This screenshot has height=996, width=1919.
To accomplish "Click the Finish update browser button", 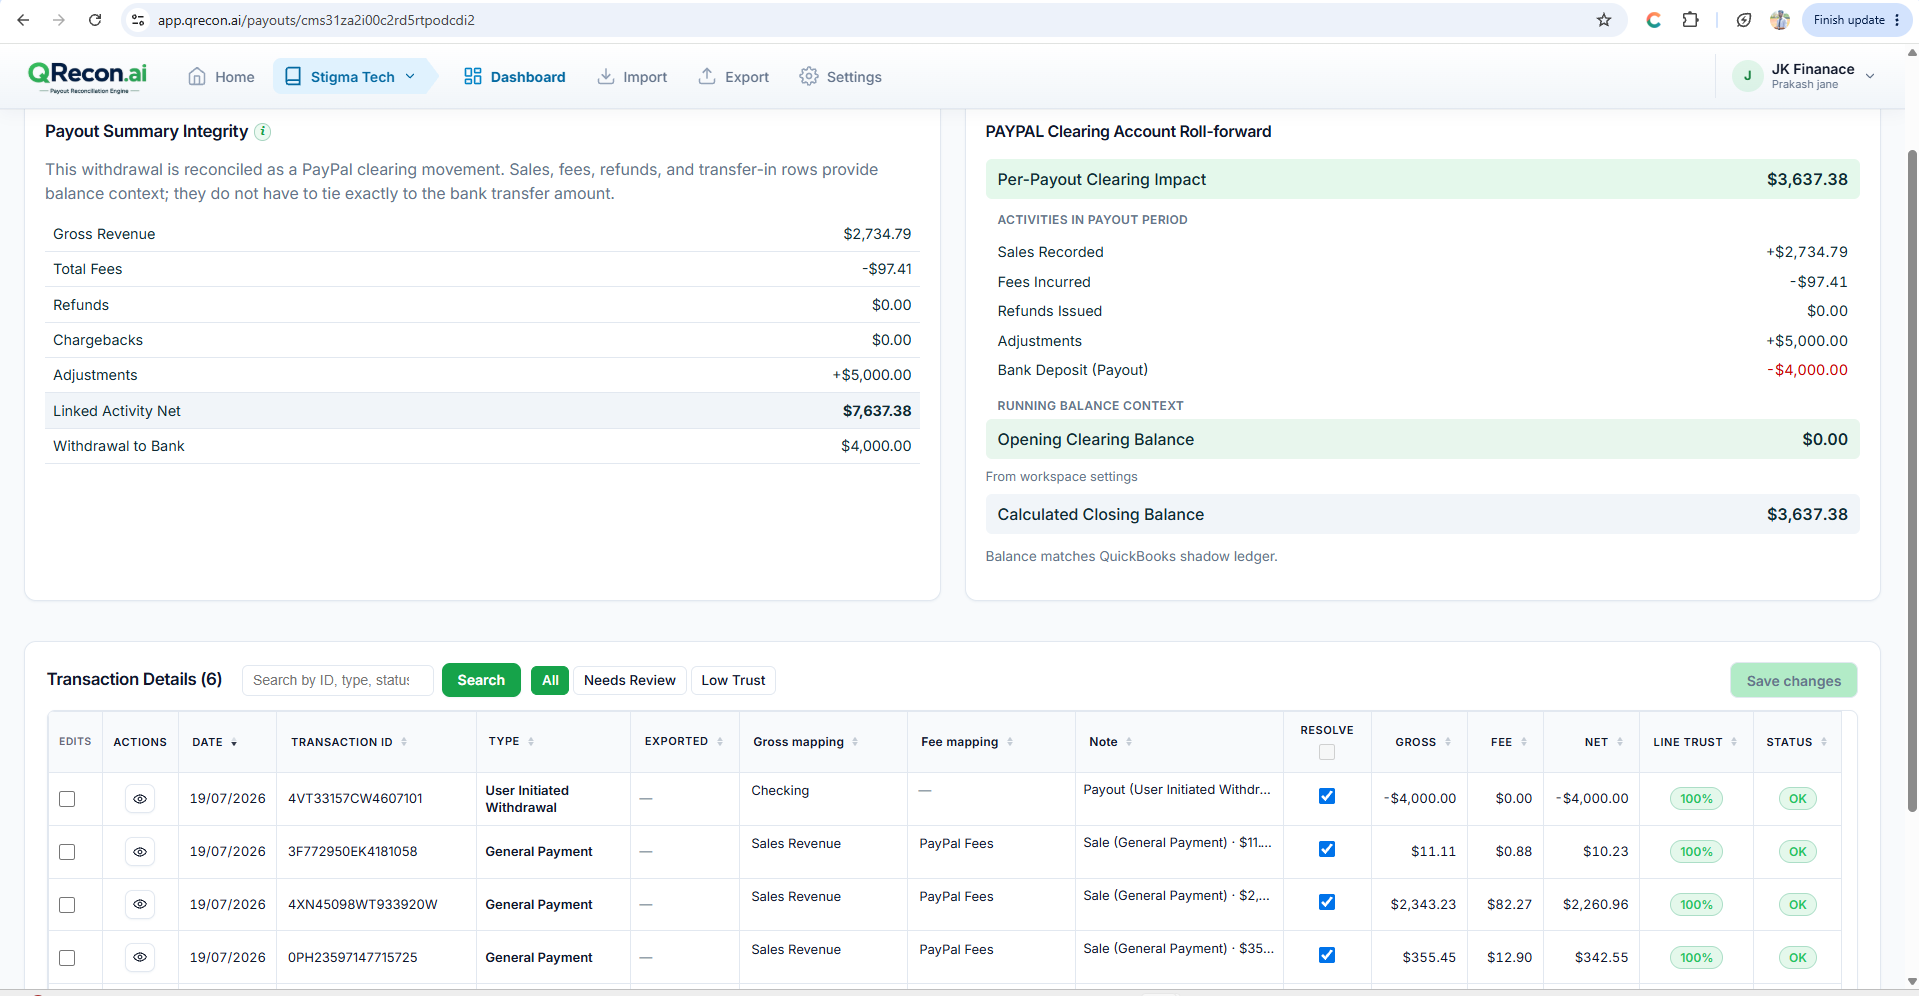I will [x=1857, y=20].
